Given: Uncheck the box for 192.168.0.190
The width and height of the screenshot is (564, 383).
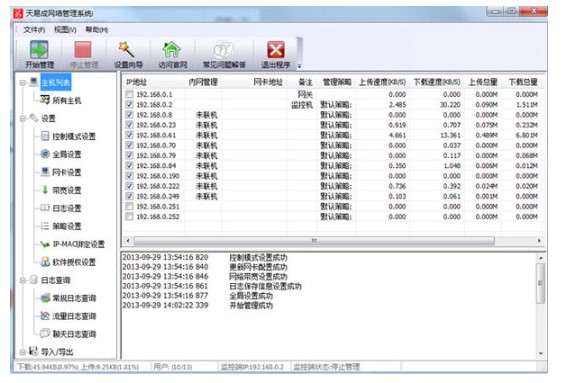Looking at the screenshot, I should point(129,176).
